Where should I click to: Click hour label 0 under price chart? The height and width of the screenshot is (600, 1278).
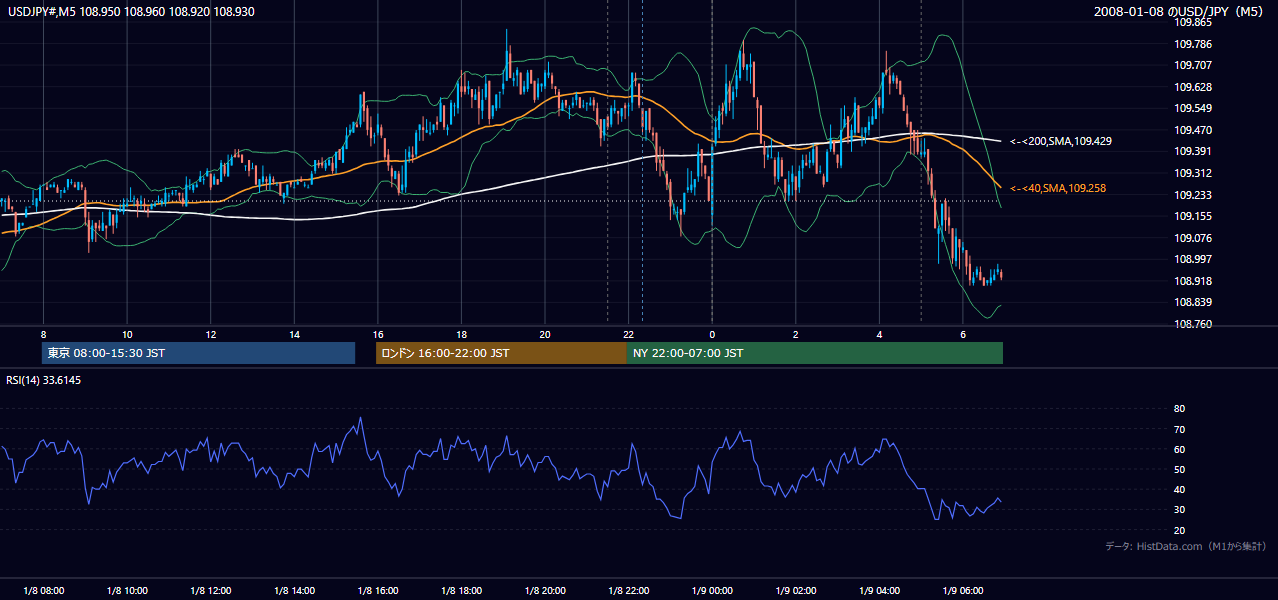click(712, 334)
